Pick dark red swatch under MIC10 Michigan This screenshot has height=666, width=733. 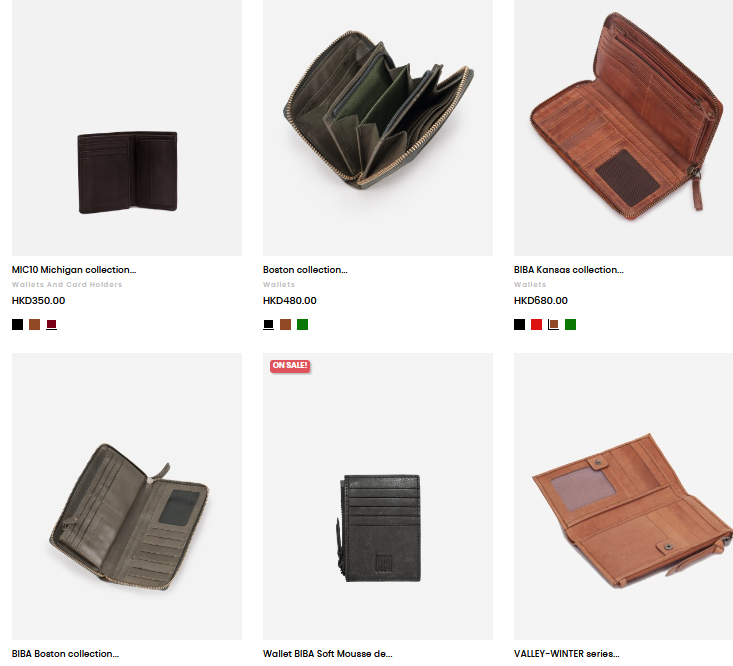click(51, 324)
